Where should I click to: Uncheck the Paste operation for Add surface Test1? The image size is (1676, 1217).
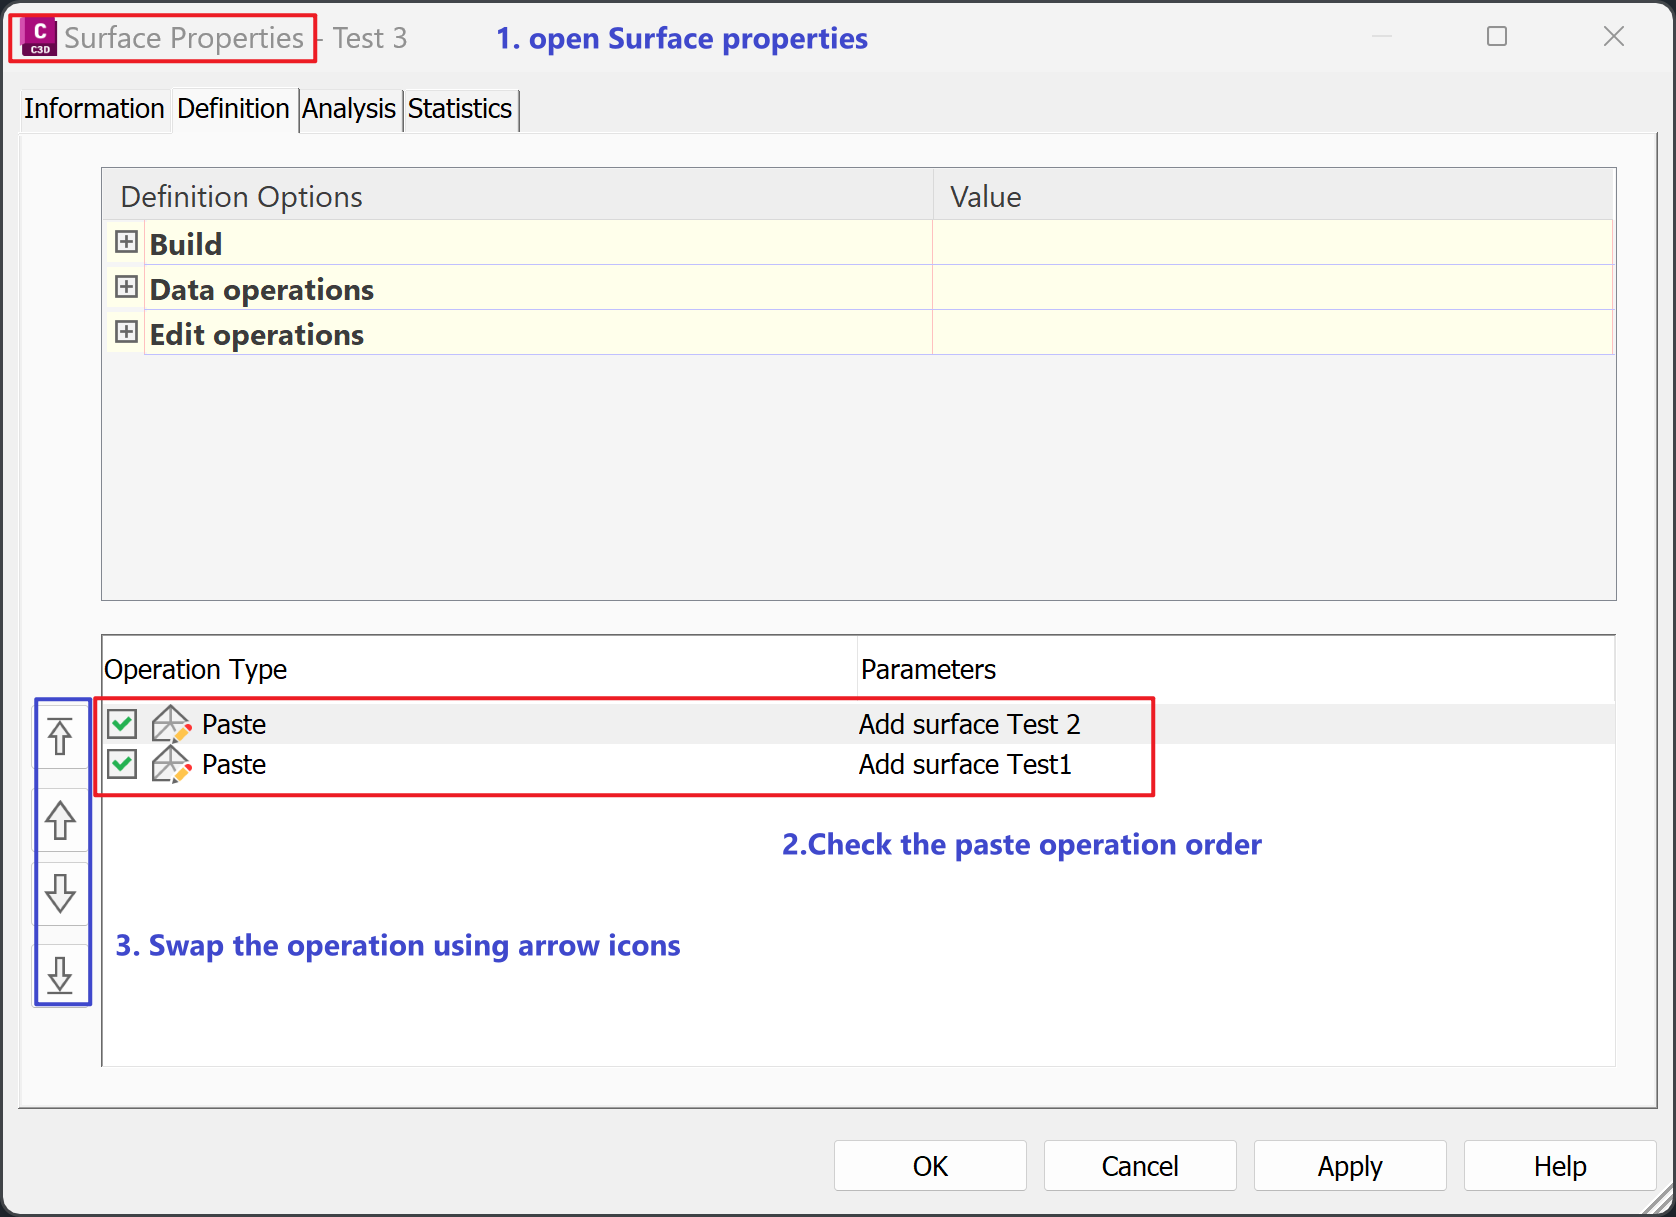click(x=120, y=763)
